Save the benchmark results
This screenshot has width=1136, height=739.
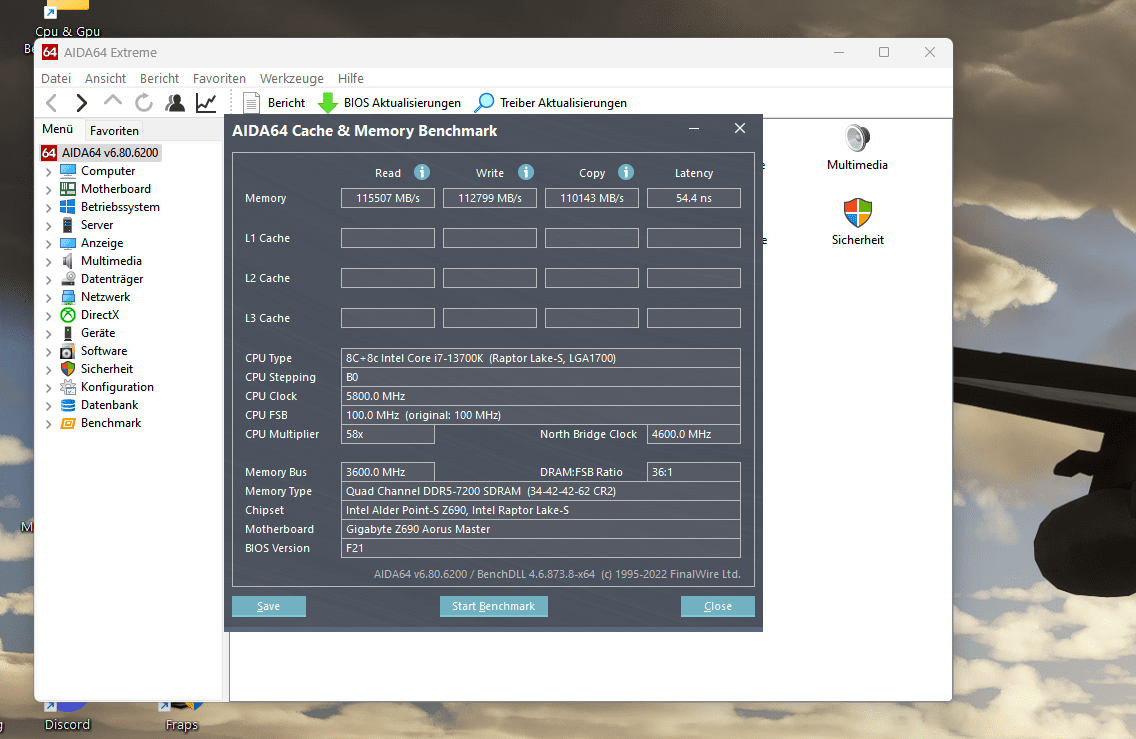click(269, 606)
